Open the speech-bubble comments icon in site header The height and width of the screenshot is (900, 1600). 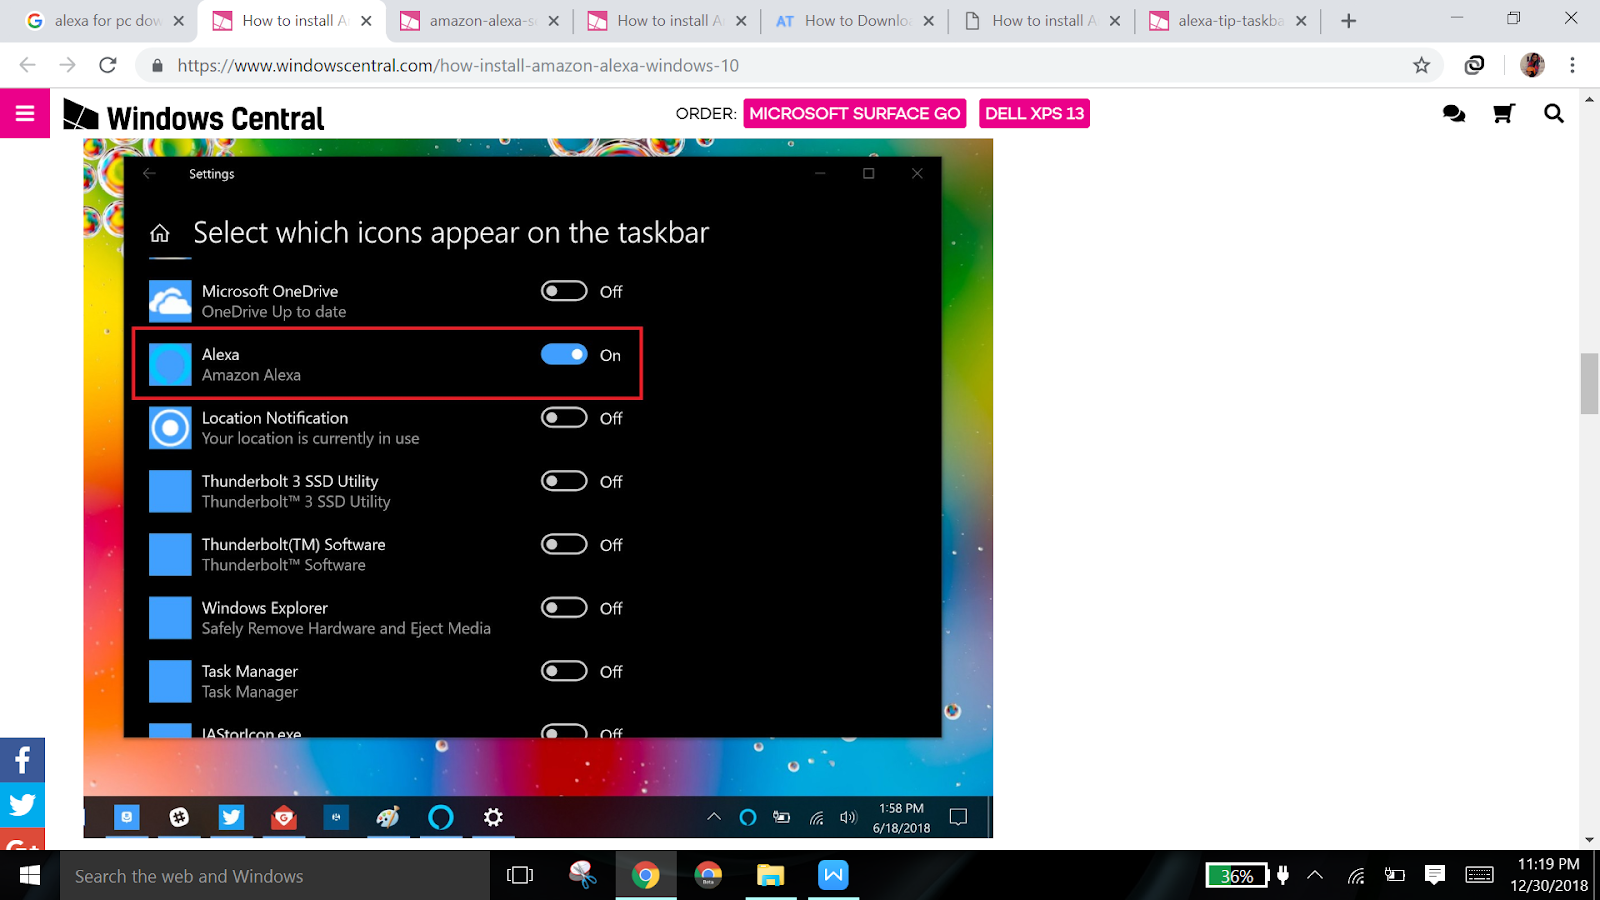1454,114
